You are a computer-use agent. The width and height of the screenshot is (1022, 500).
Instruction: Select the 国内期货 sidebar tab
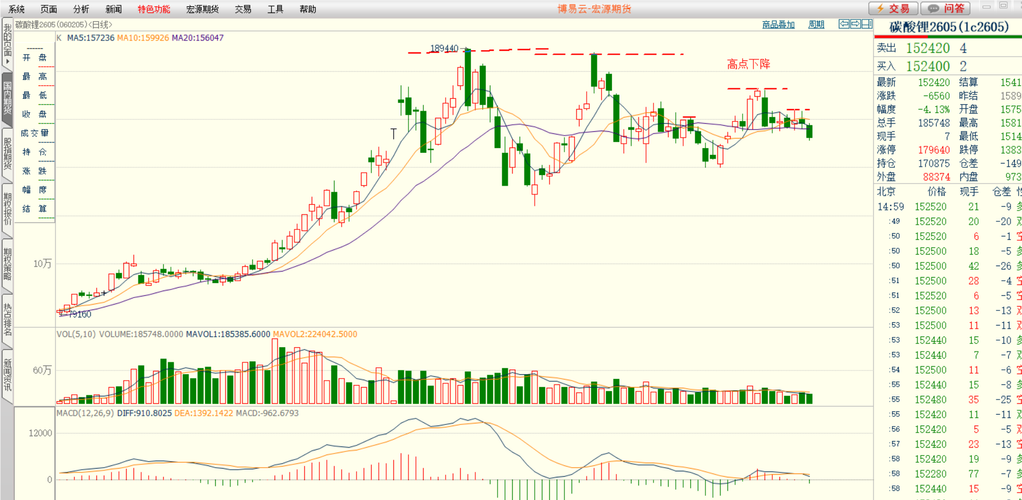[7, 100]
